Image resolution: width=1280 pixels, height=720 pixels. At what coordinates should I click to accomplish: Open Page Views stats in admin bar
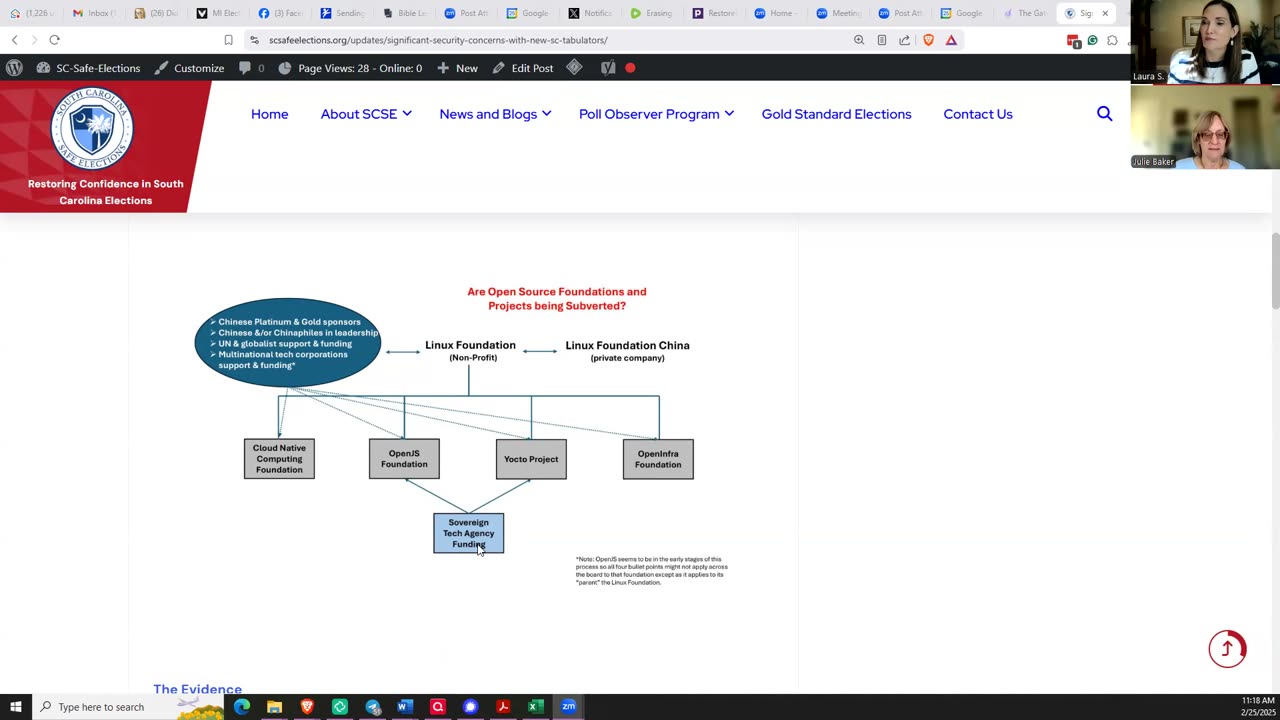coord(349,68)
